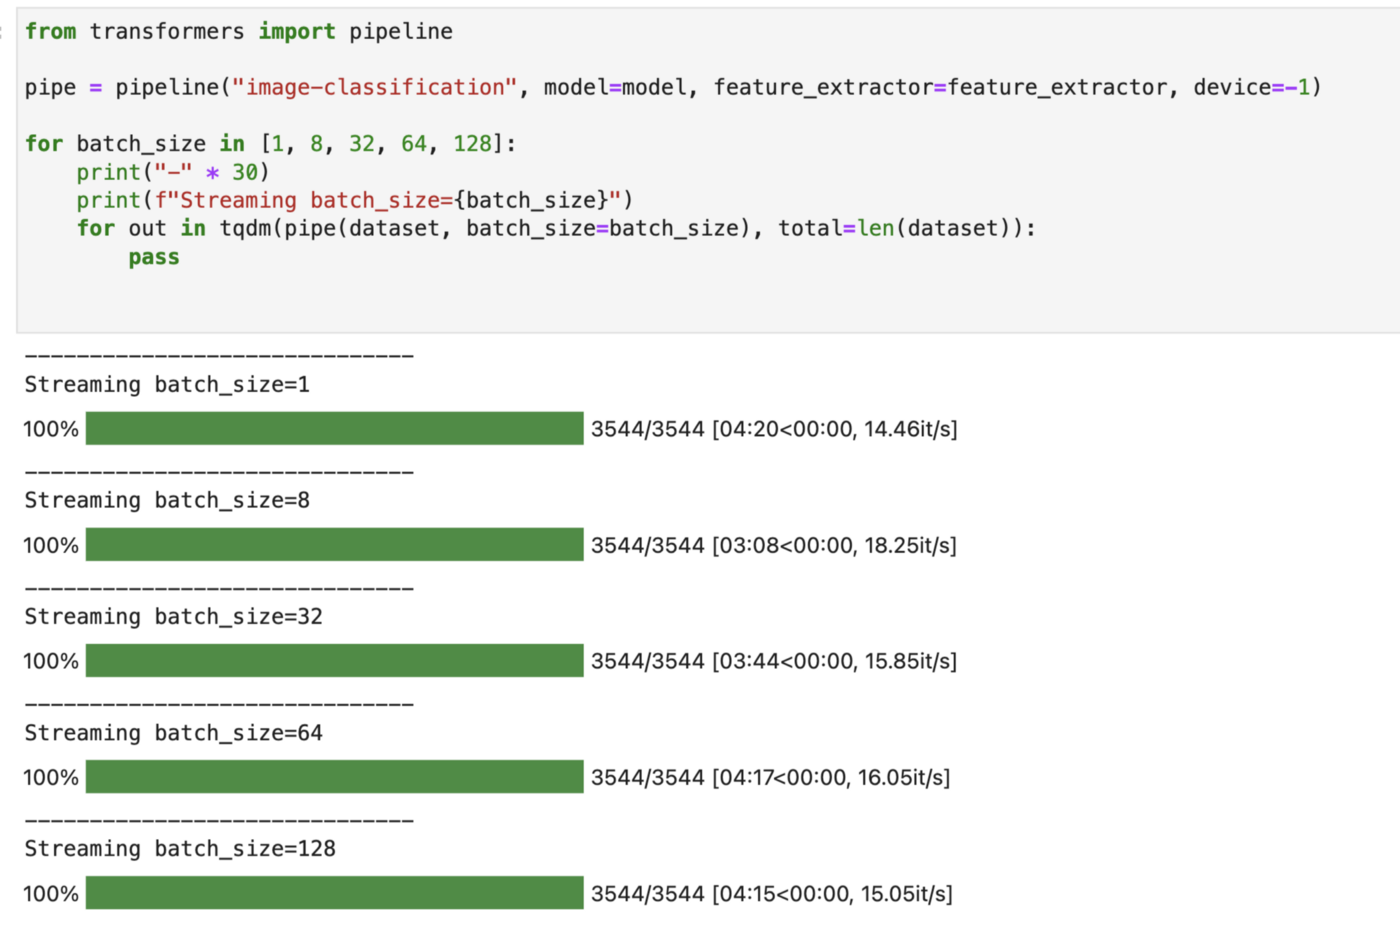This screenshot has width=1400, height=943.
Task: Click the "Streaming batch_size=1" output text
Action: point(167,385)
